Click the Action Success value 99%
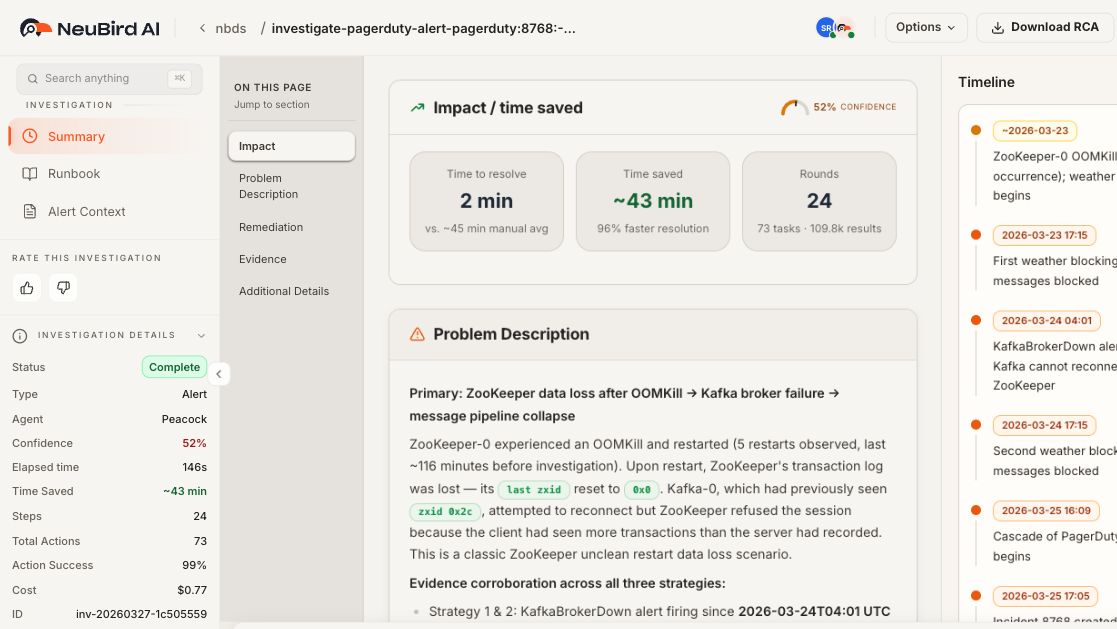The image size is (1117, 629). (194, 565)
